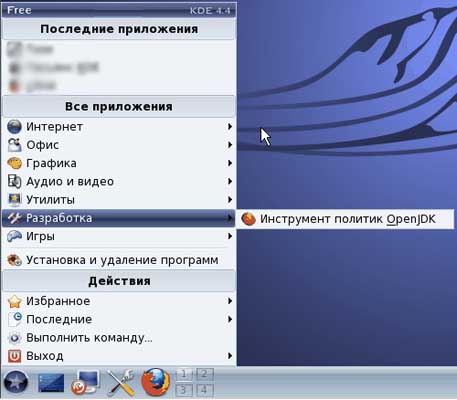Switch to virtual desktop 3
This screenshot has width=457, height=400.
pos(184,390)
